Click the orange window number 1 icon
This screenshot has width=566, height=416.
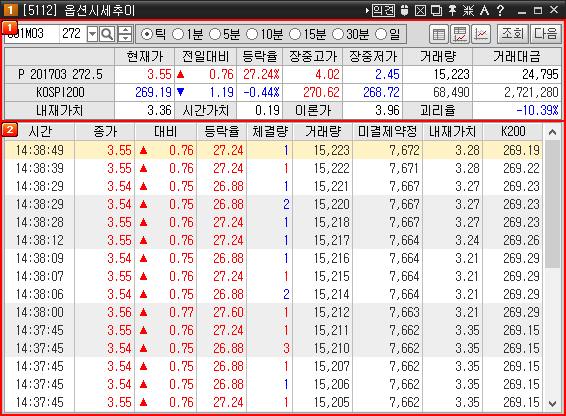(10, 10)
